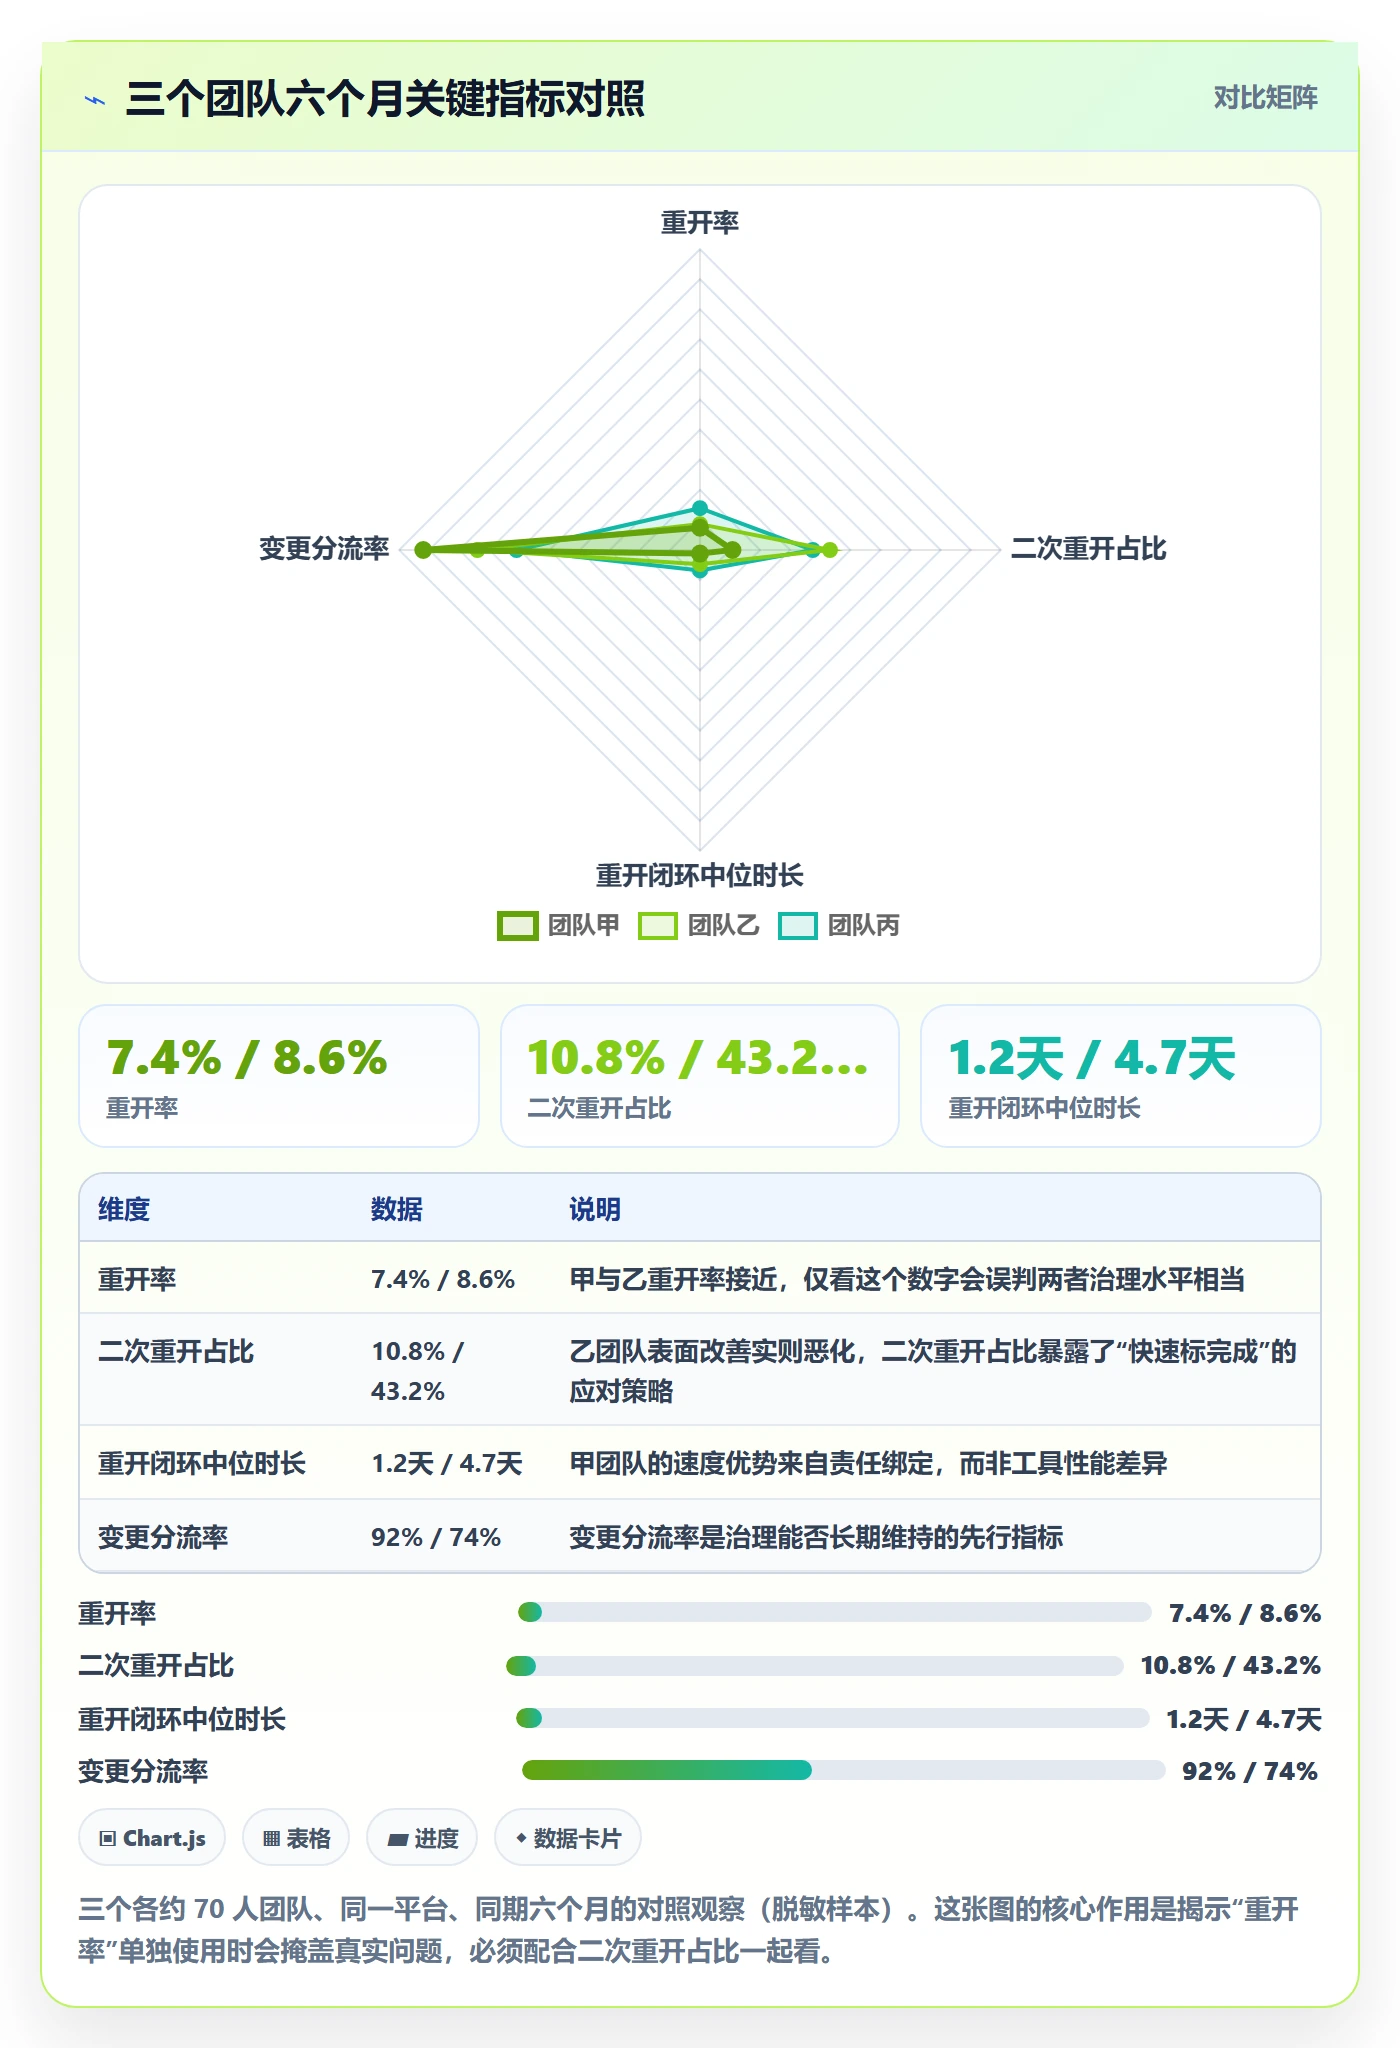Toggle the 团队甲 legend item
The width and height of the screenshot is (1400, 2048).
click(558, 926)
